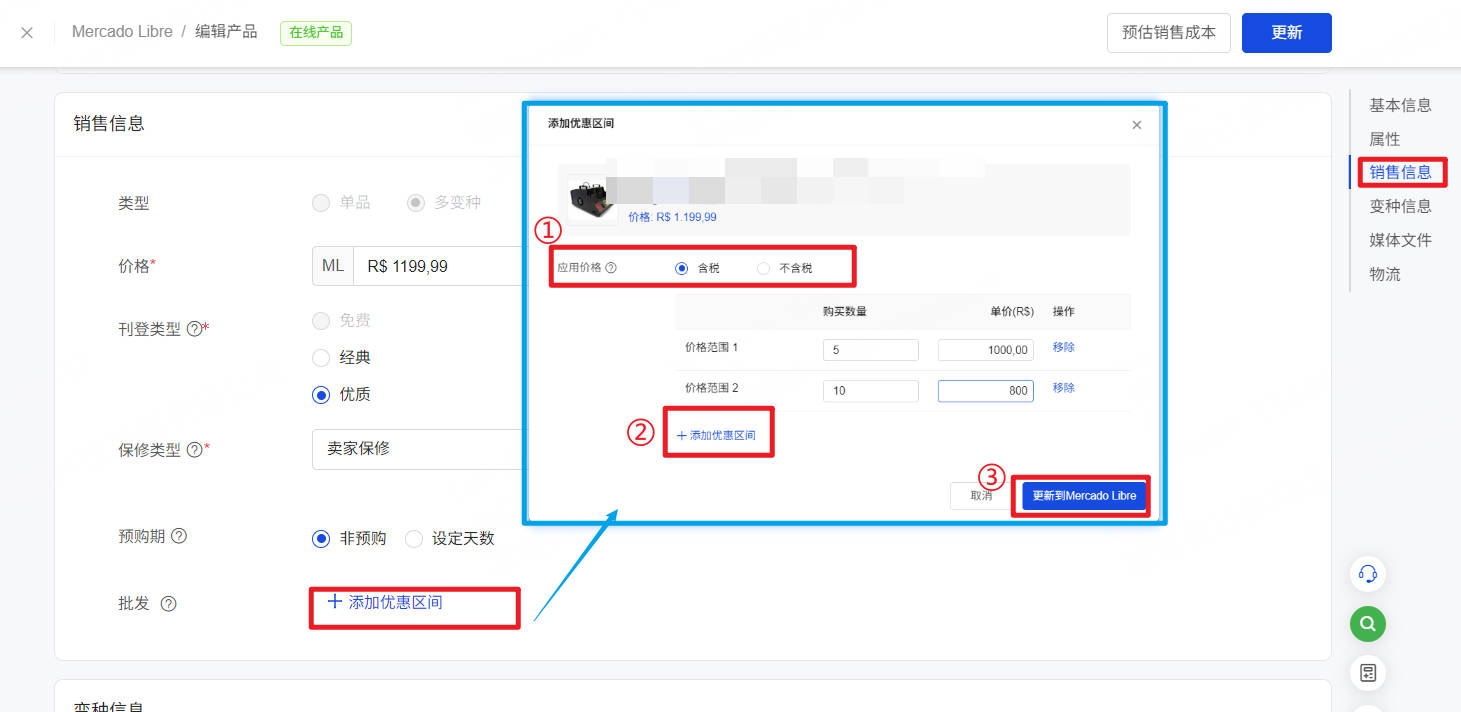
Task: Click 添加优惠区间 link inside the dialog
Action: [x=716, y=436]
